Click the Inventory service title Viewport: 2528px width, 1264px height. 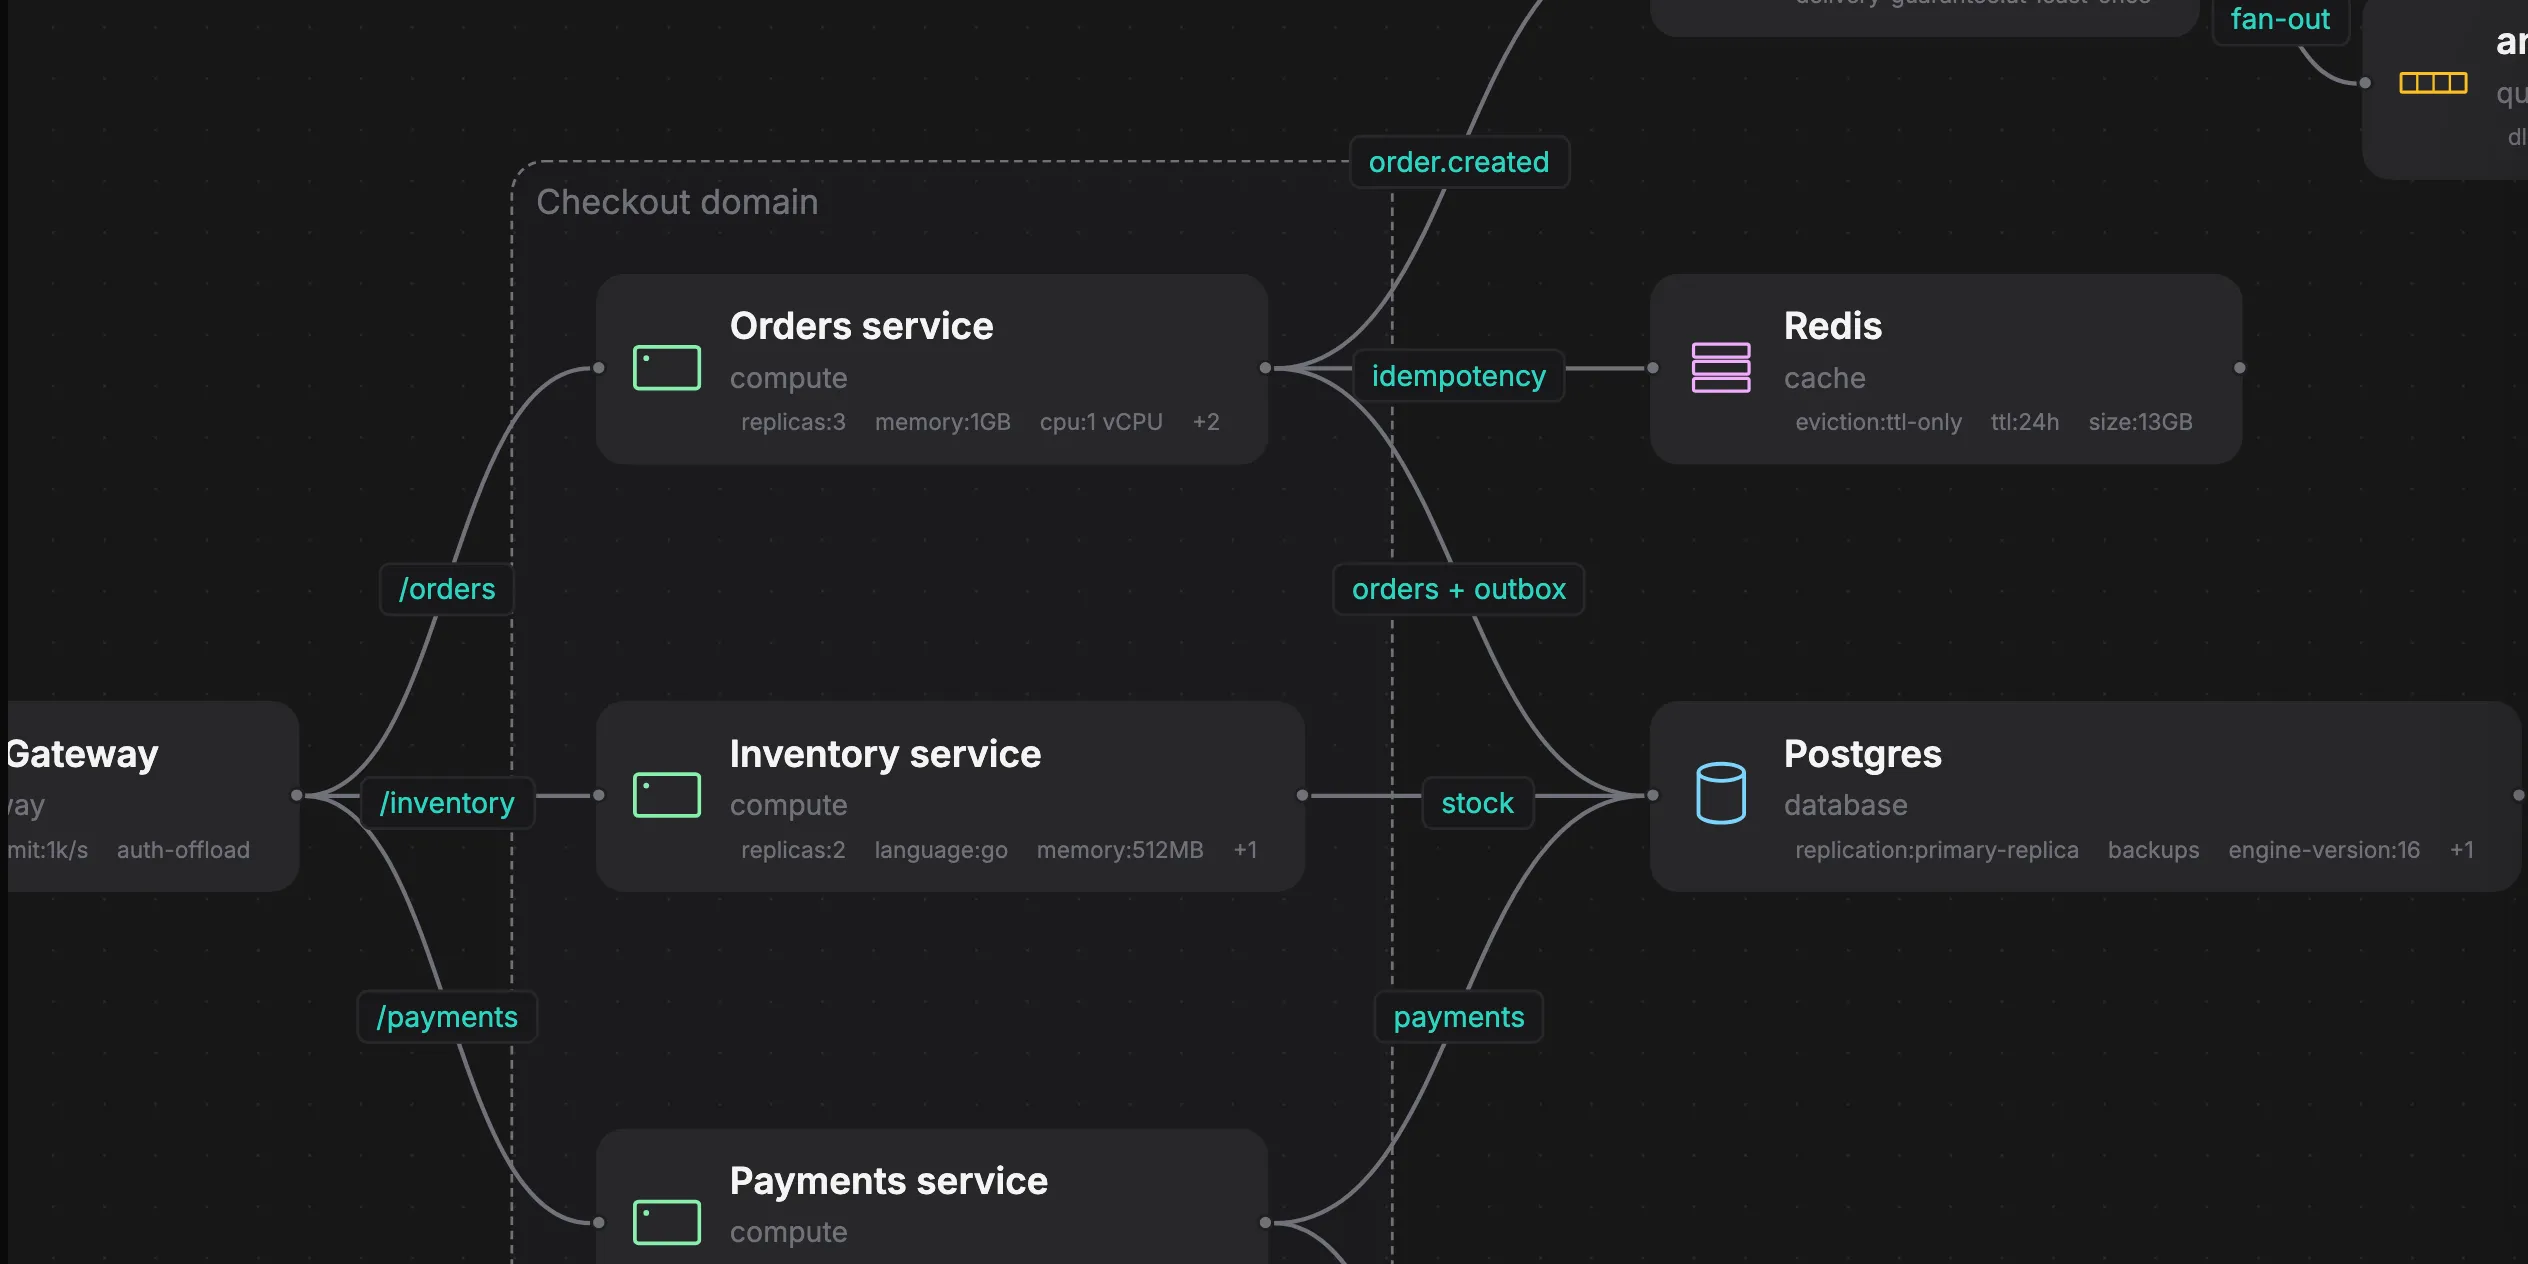tap(885, 754)
